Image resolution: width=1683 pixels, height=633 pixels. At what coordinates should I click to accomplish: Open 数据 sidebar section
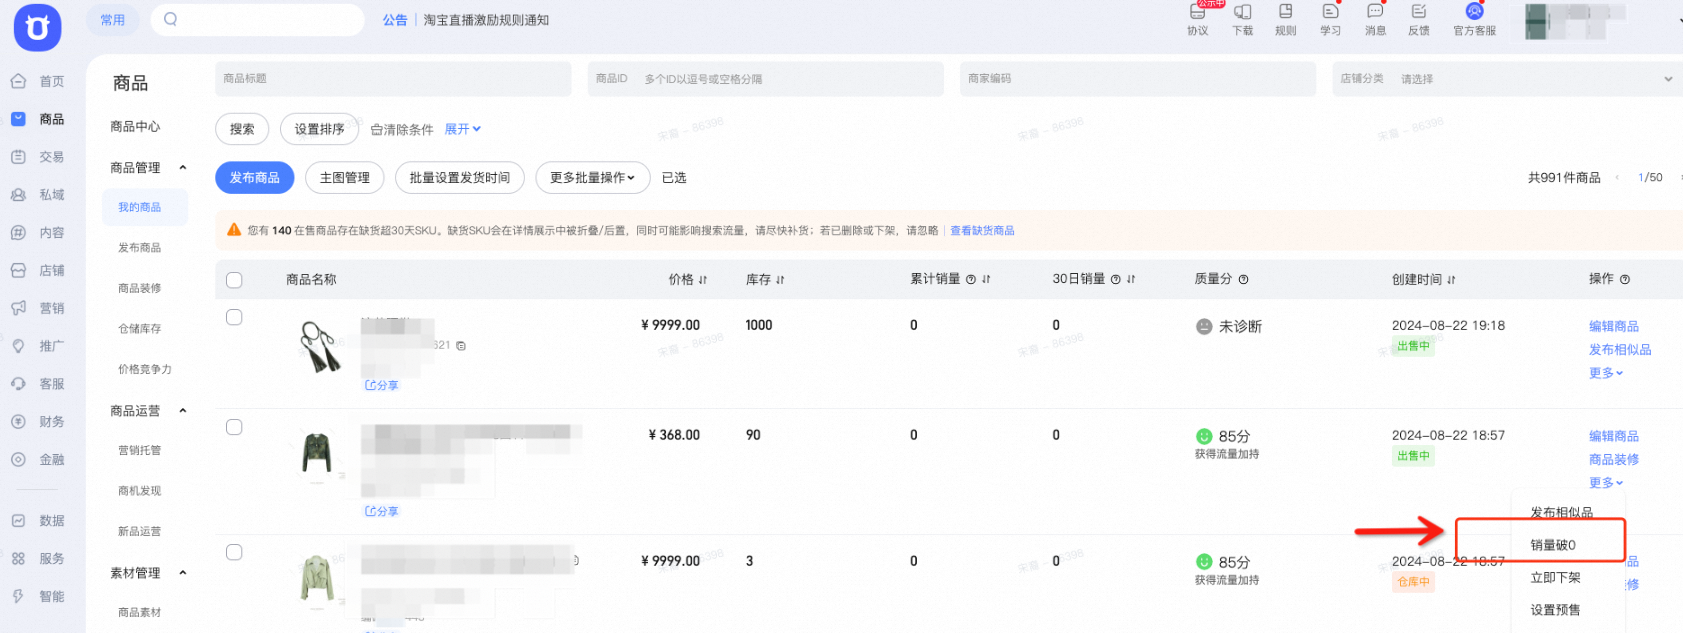[x=38, y=521]
